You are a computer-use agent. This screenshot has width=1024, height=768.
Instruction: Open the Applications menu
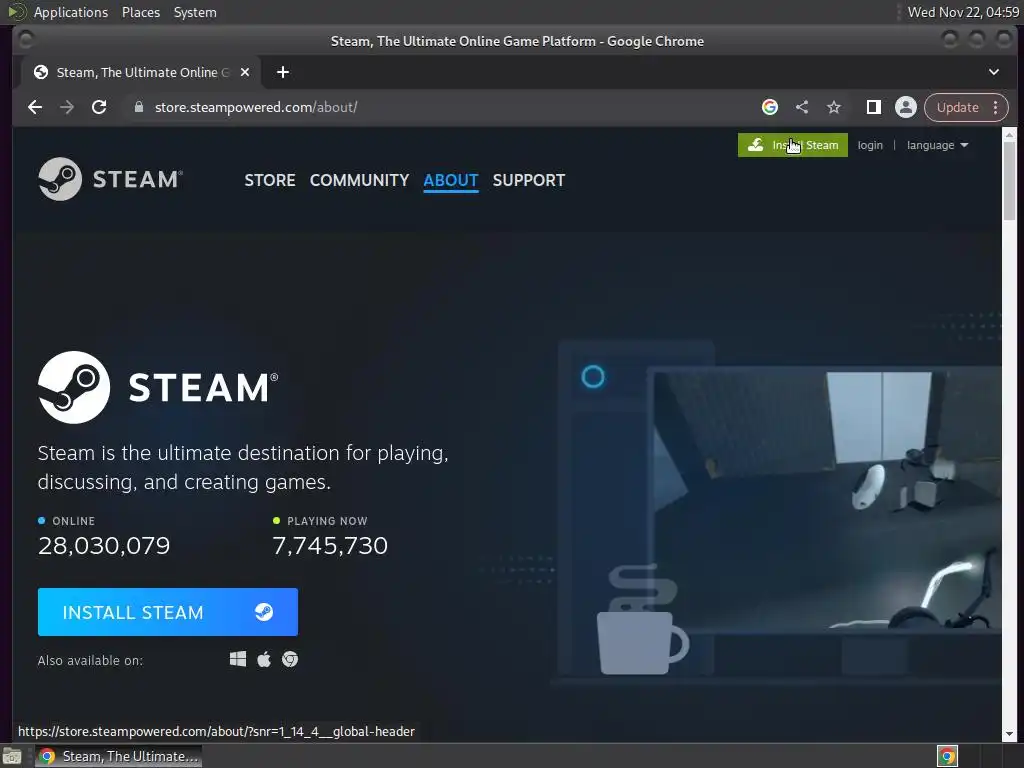[71, 12]
